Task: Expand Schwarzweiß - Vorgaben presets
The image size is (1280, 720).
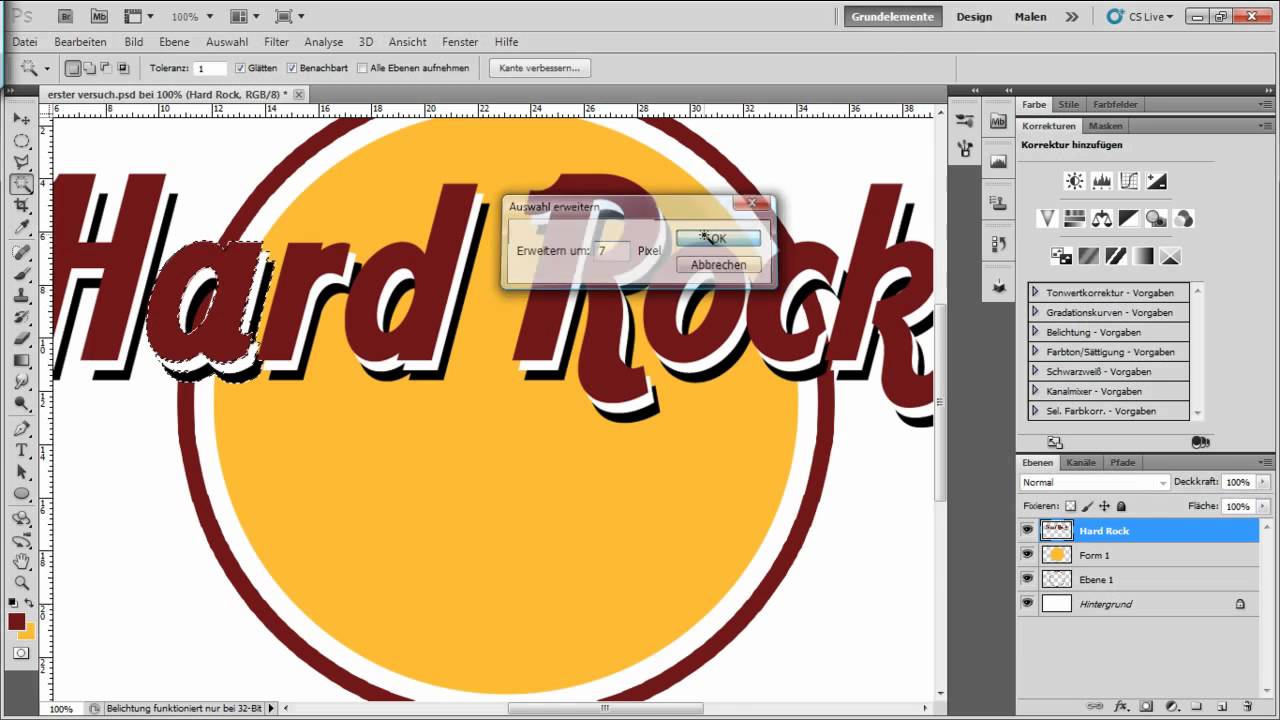Action: point(1035,371)
